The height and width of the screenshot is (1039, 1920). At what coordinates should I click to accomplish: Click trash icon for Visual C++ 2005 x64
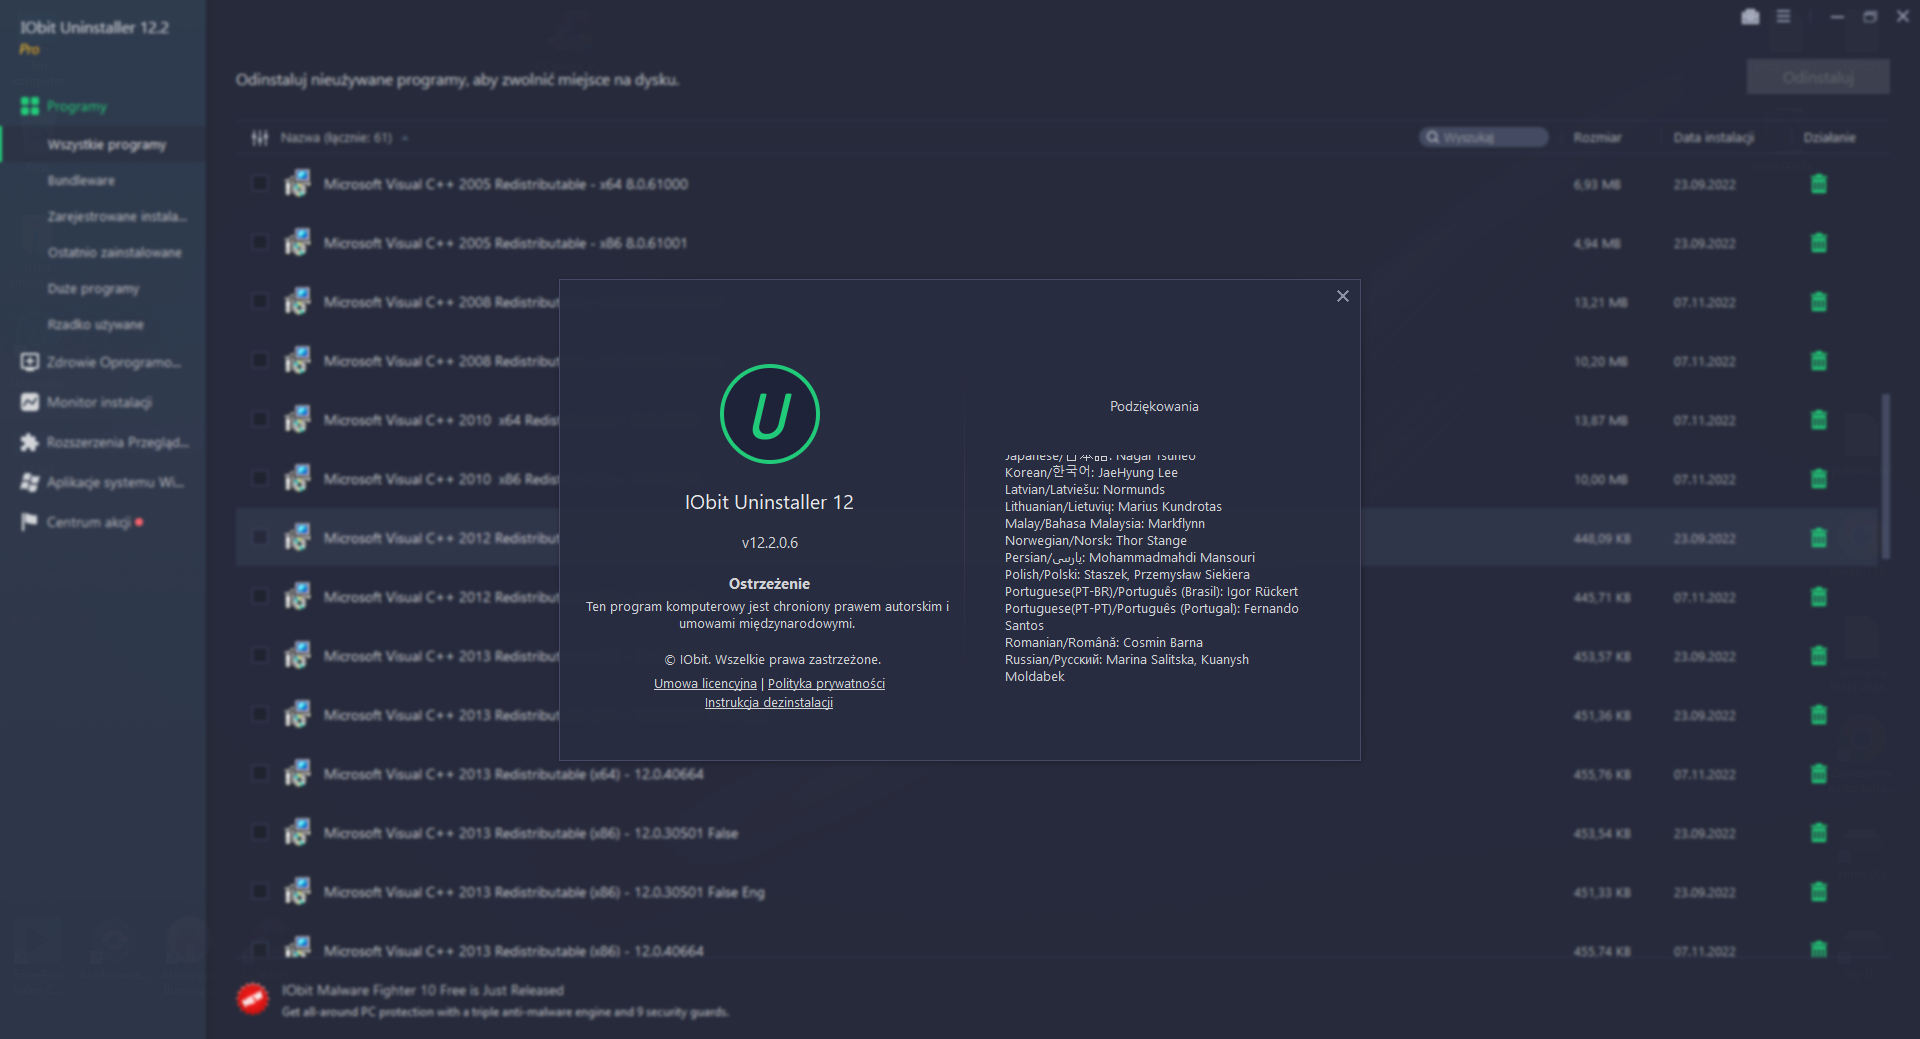(1819, 184)
